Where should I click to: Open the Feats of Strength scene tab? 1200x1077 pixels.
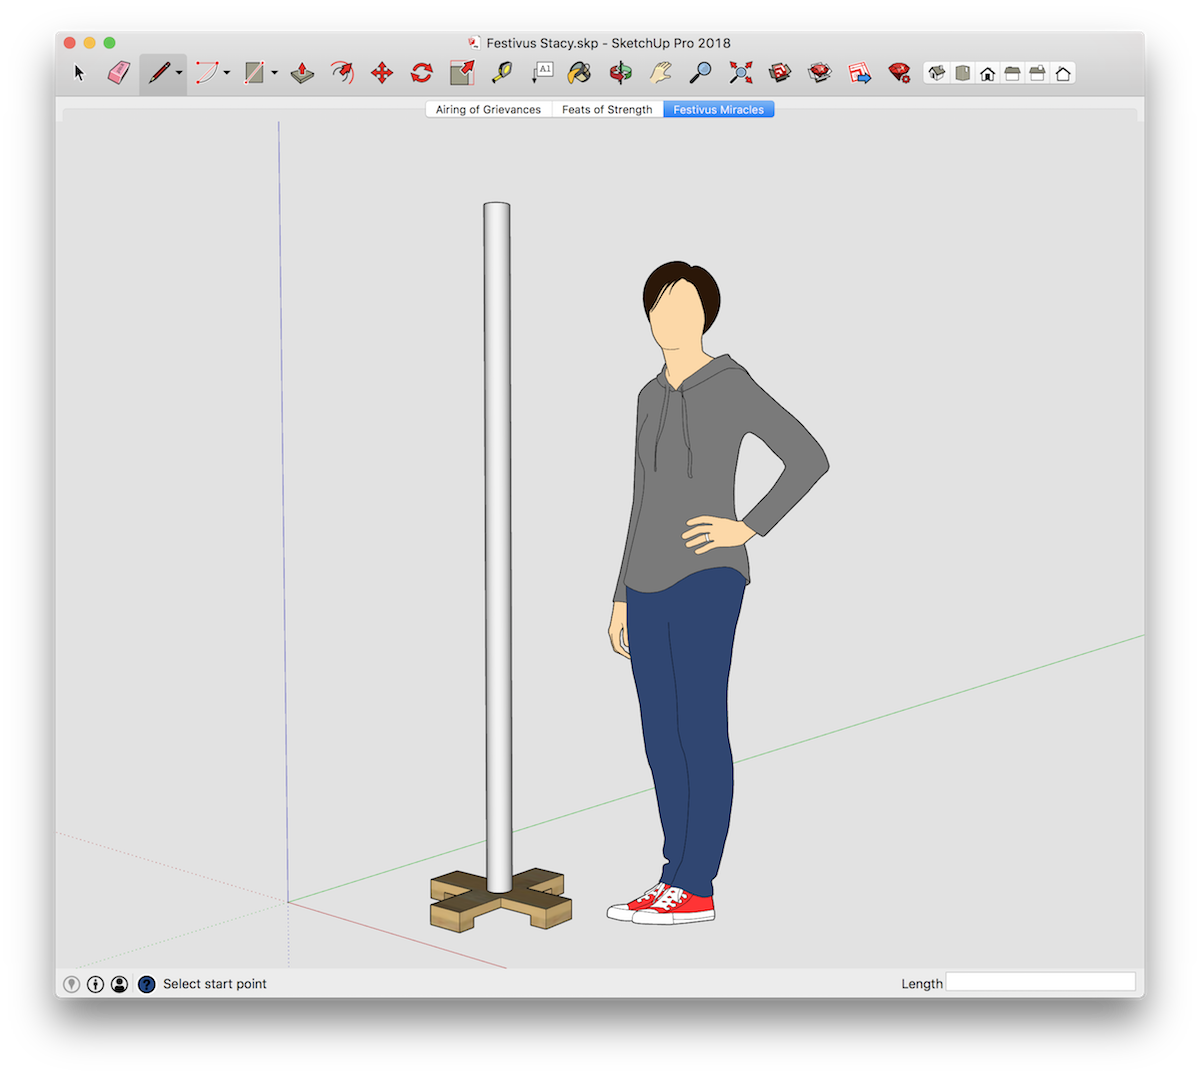click(607, 109)
